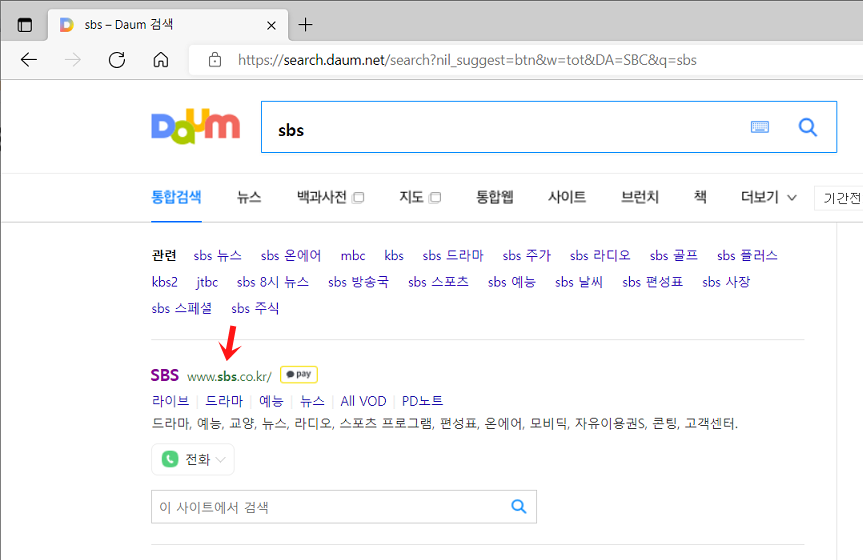Open the www.sbs.co.kr URL link
Viewport: 863px width, 560px height.
click(x=230, y=377)
